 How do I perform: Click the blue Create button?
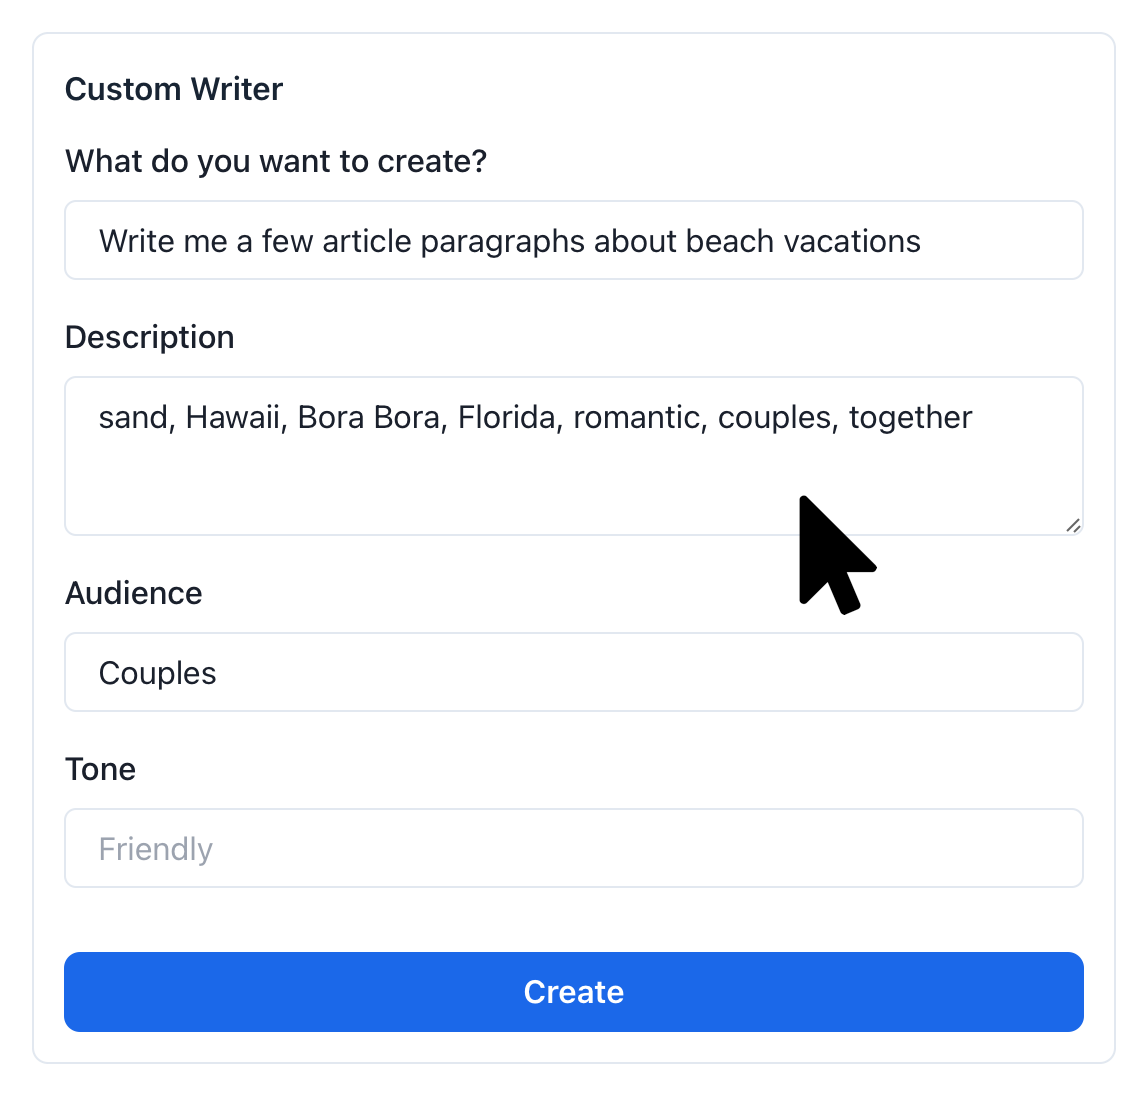573,991
